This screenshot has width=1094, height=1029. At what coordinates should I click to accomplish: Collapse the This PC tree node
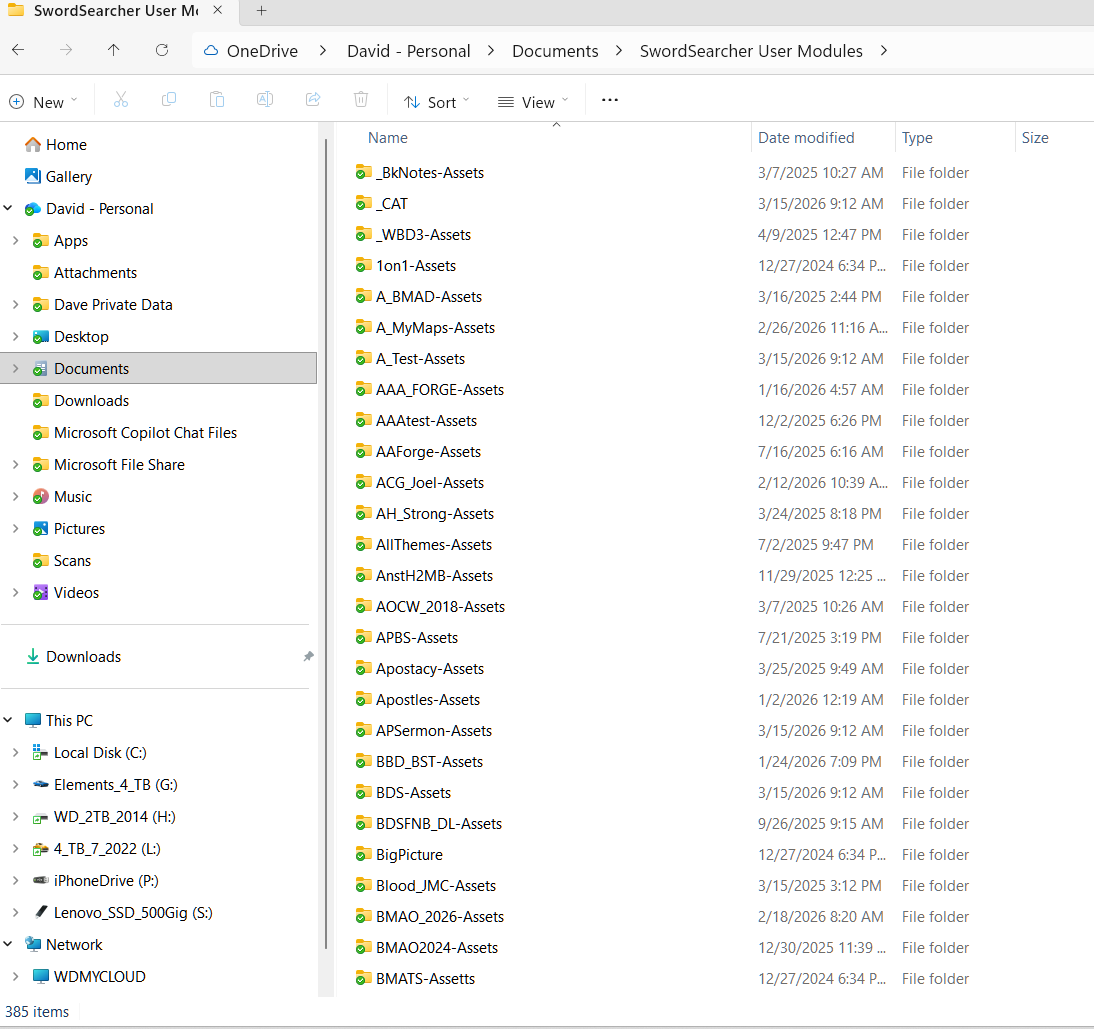(x=8, y=720)
